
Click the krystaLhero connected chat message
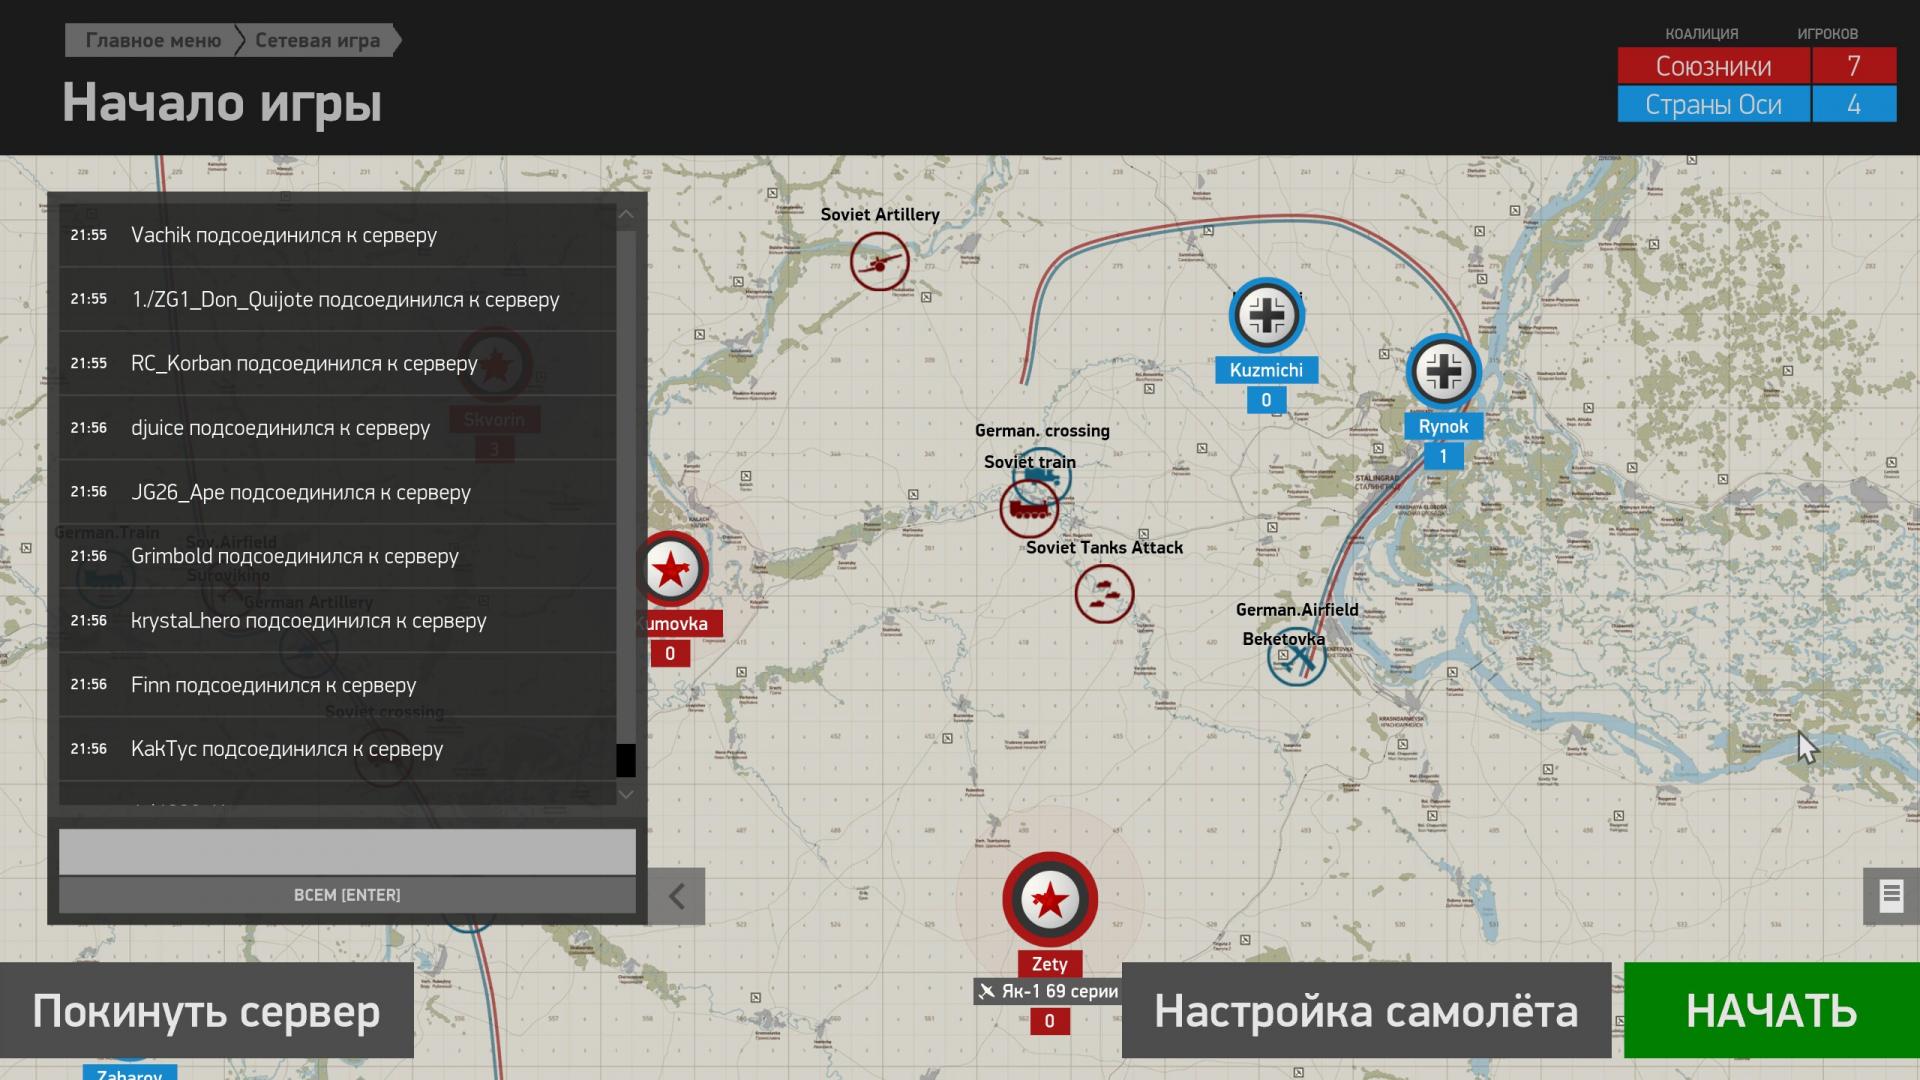337,620
